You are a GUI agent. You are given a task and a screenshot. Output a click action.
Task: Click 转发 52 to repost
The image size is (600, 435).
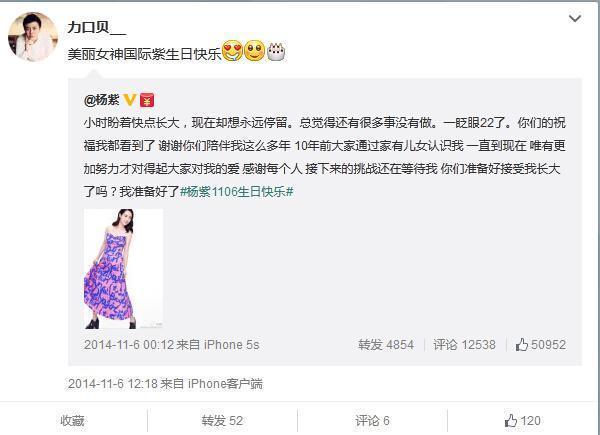click(222, 421)
